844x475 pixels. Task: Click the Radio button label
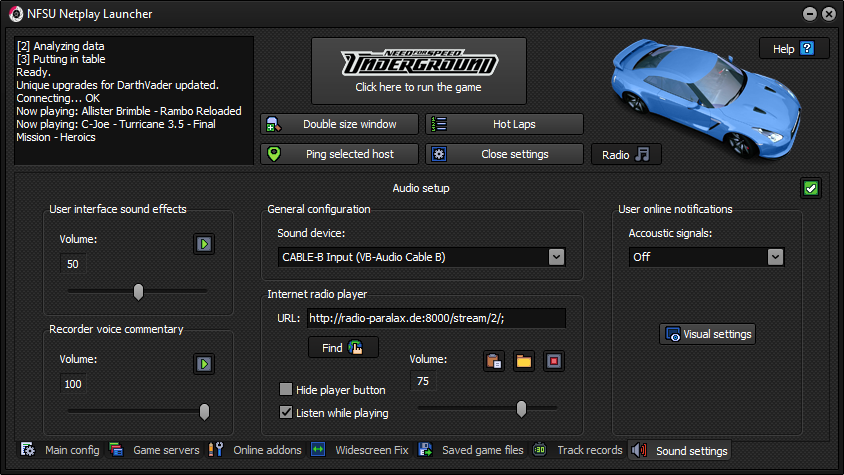coord(615,155)
